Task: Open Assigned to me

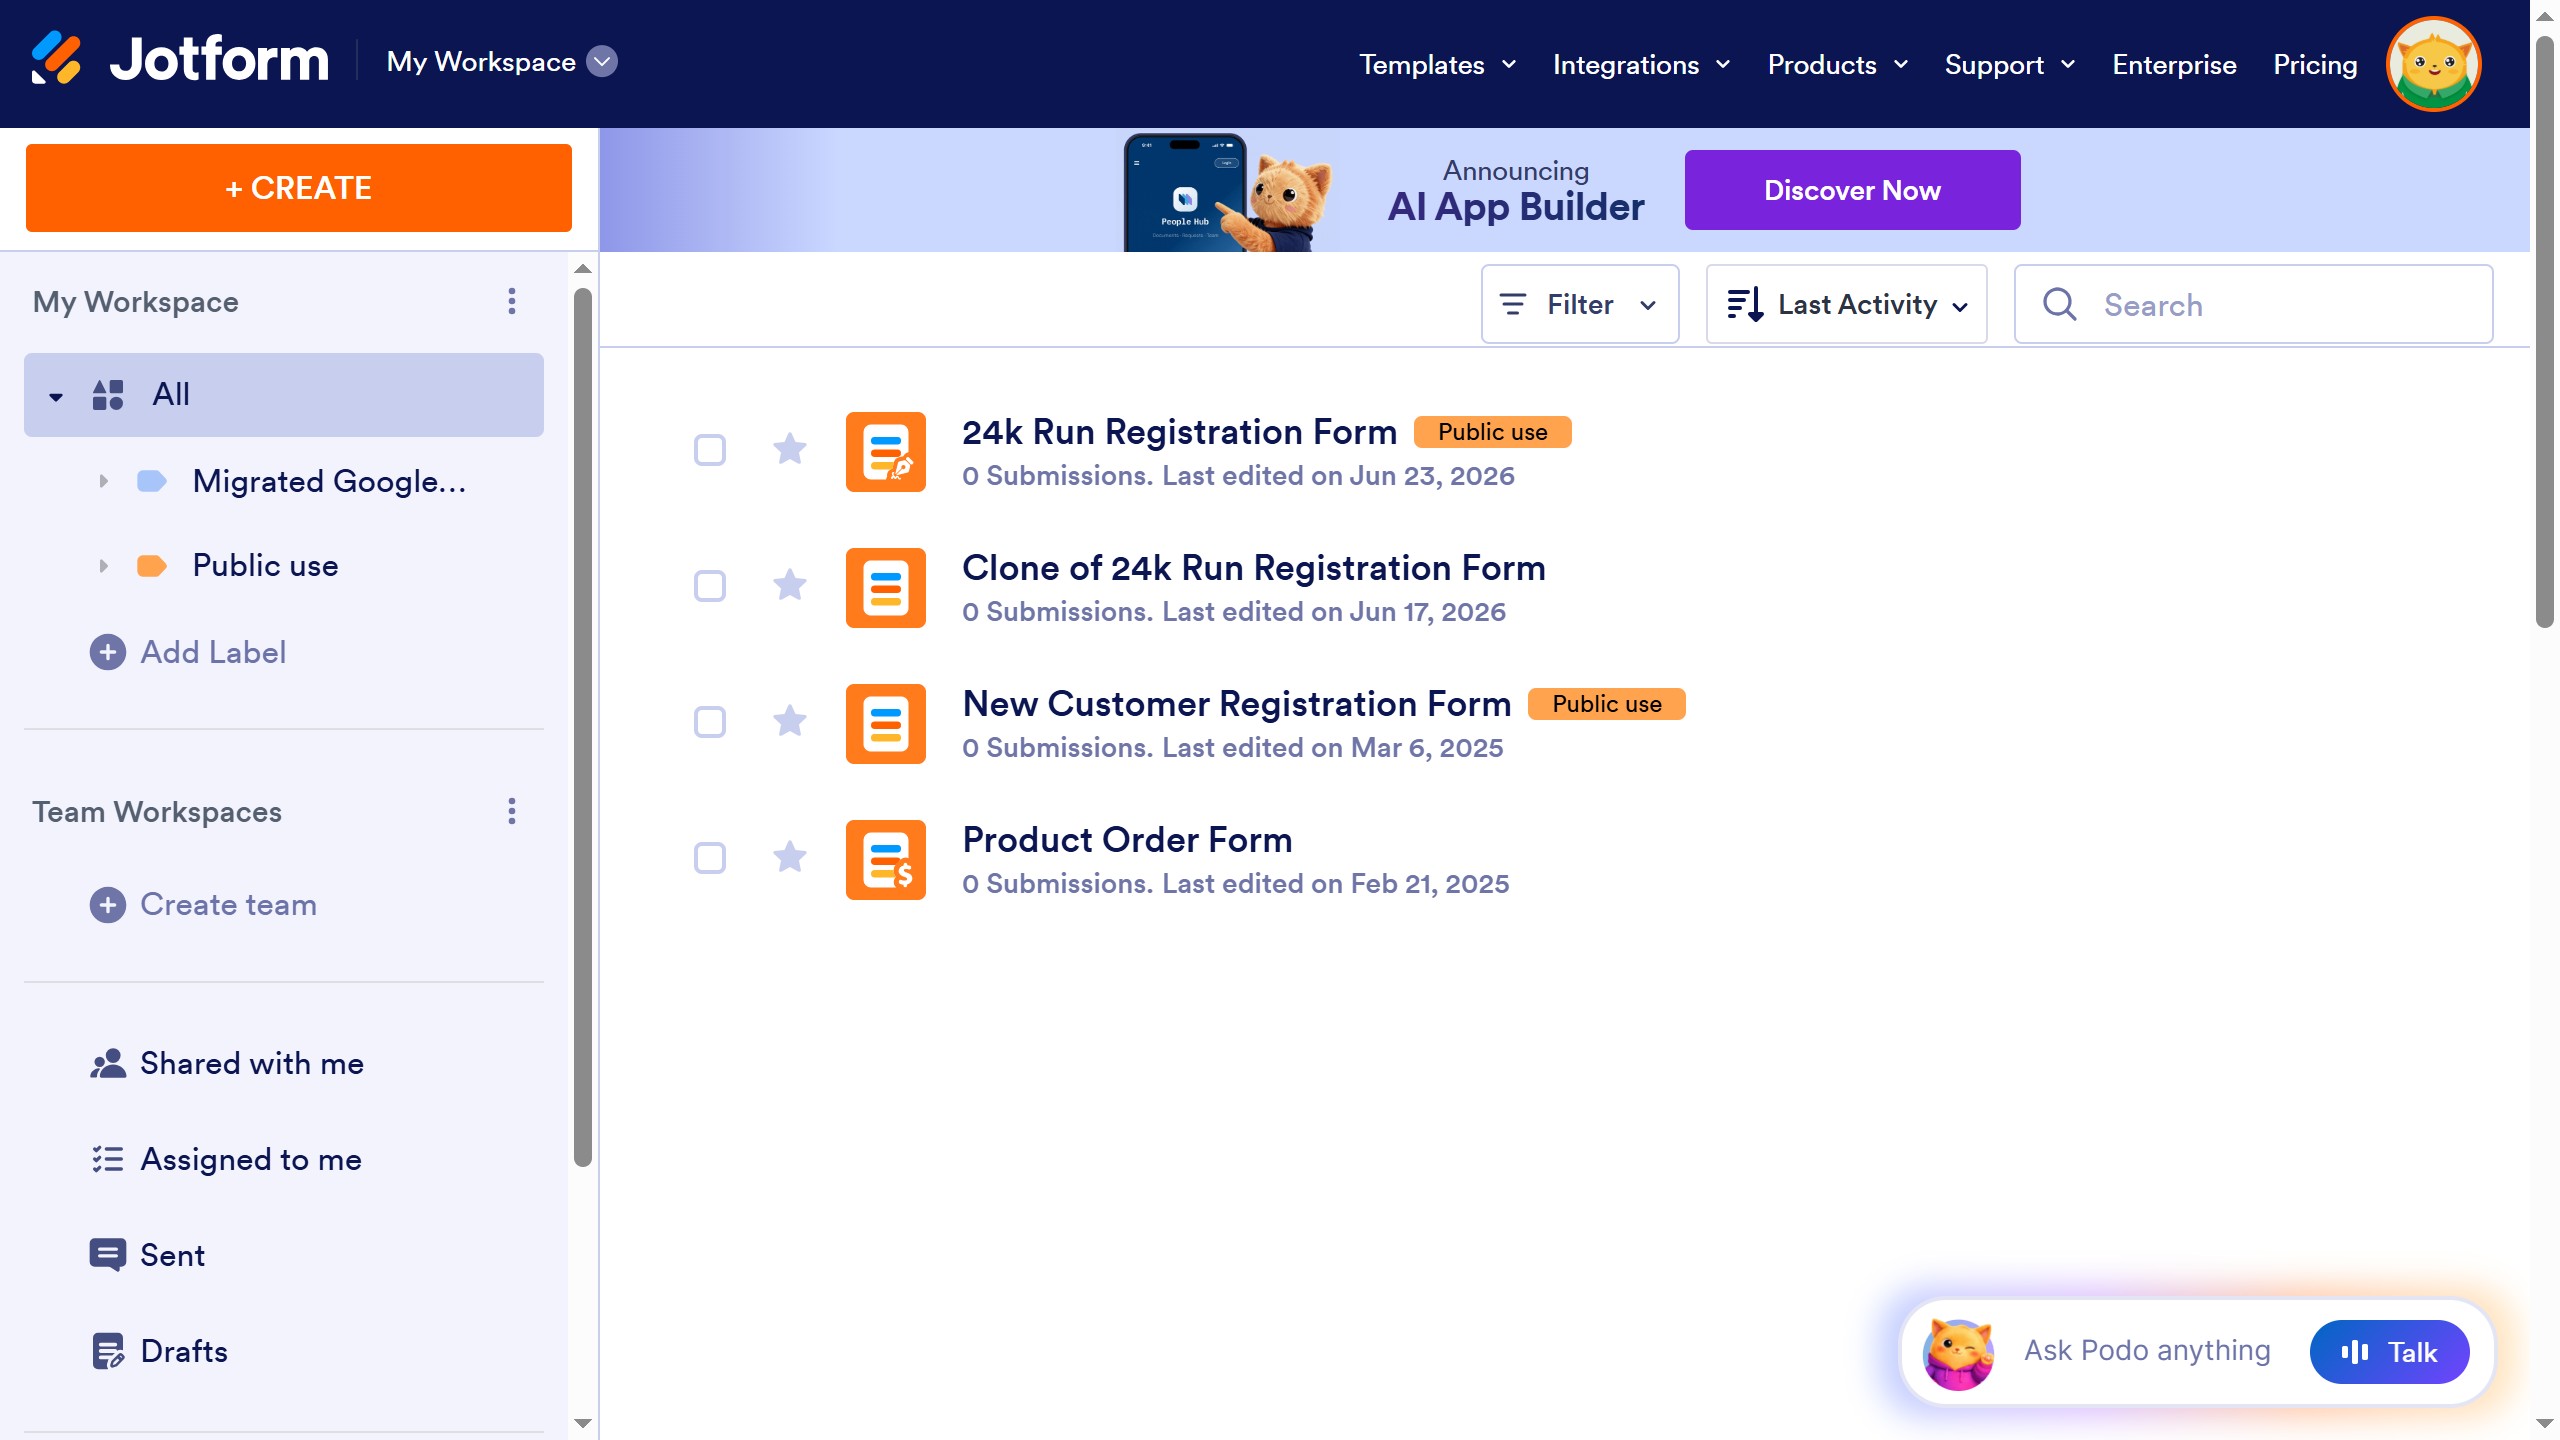Action: [251, 1159]
